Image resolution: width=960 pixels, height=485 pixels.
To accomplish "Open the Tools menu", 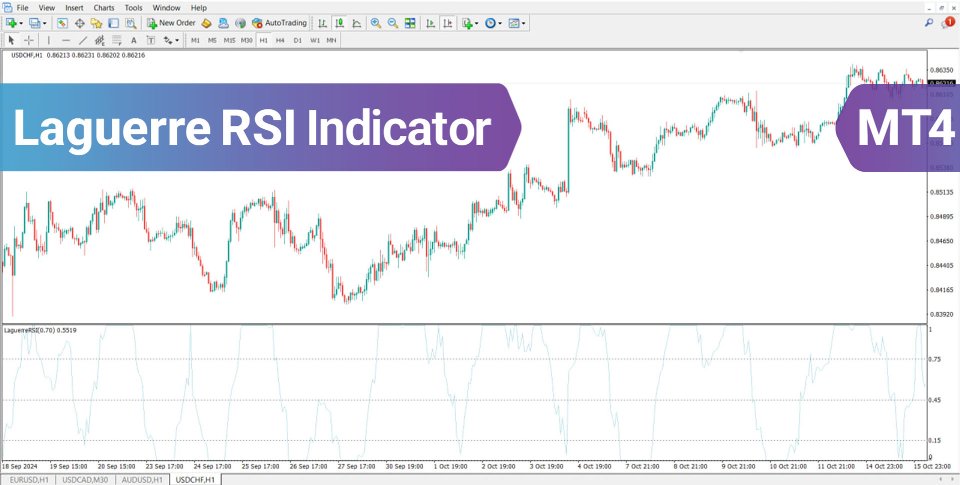I will tap(133, 8).
